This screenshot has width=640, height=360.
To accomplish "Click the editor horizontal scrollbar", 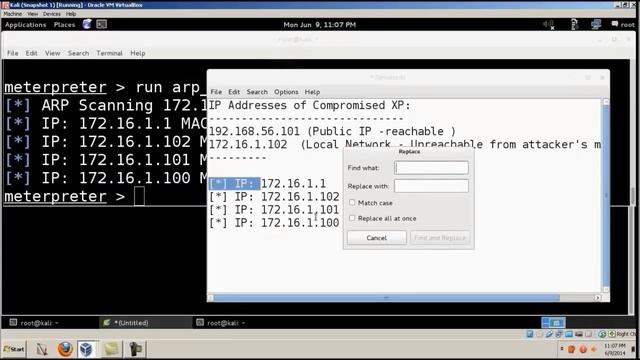I will (386, 298).
